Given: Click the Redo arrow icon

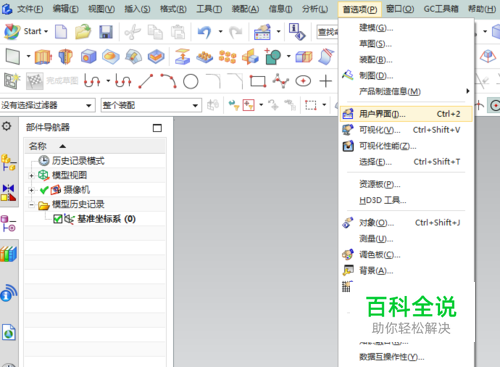Looking at the screenshot, I should pyautogui.click(x=236, y=32).
